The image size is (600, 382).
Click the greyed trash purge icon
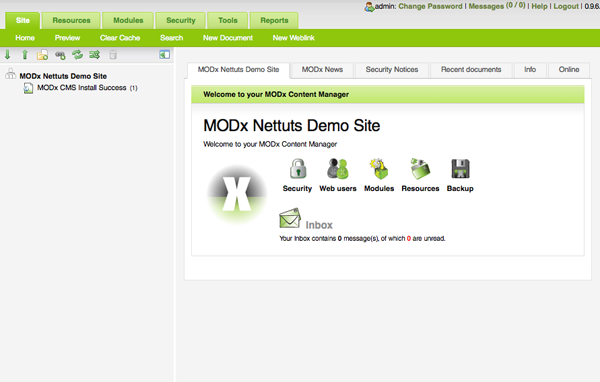pos(113,55)
